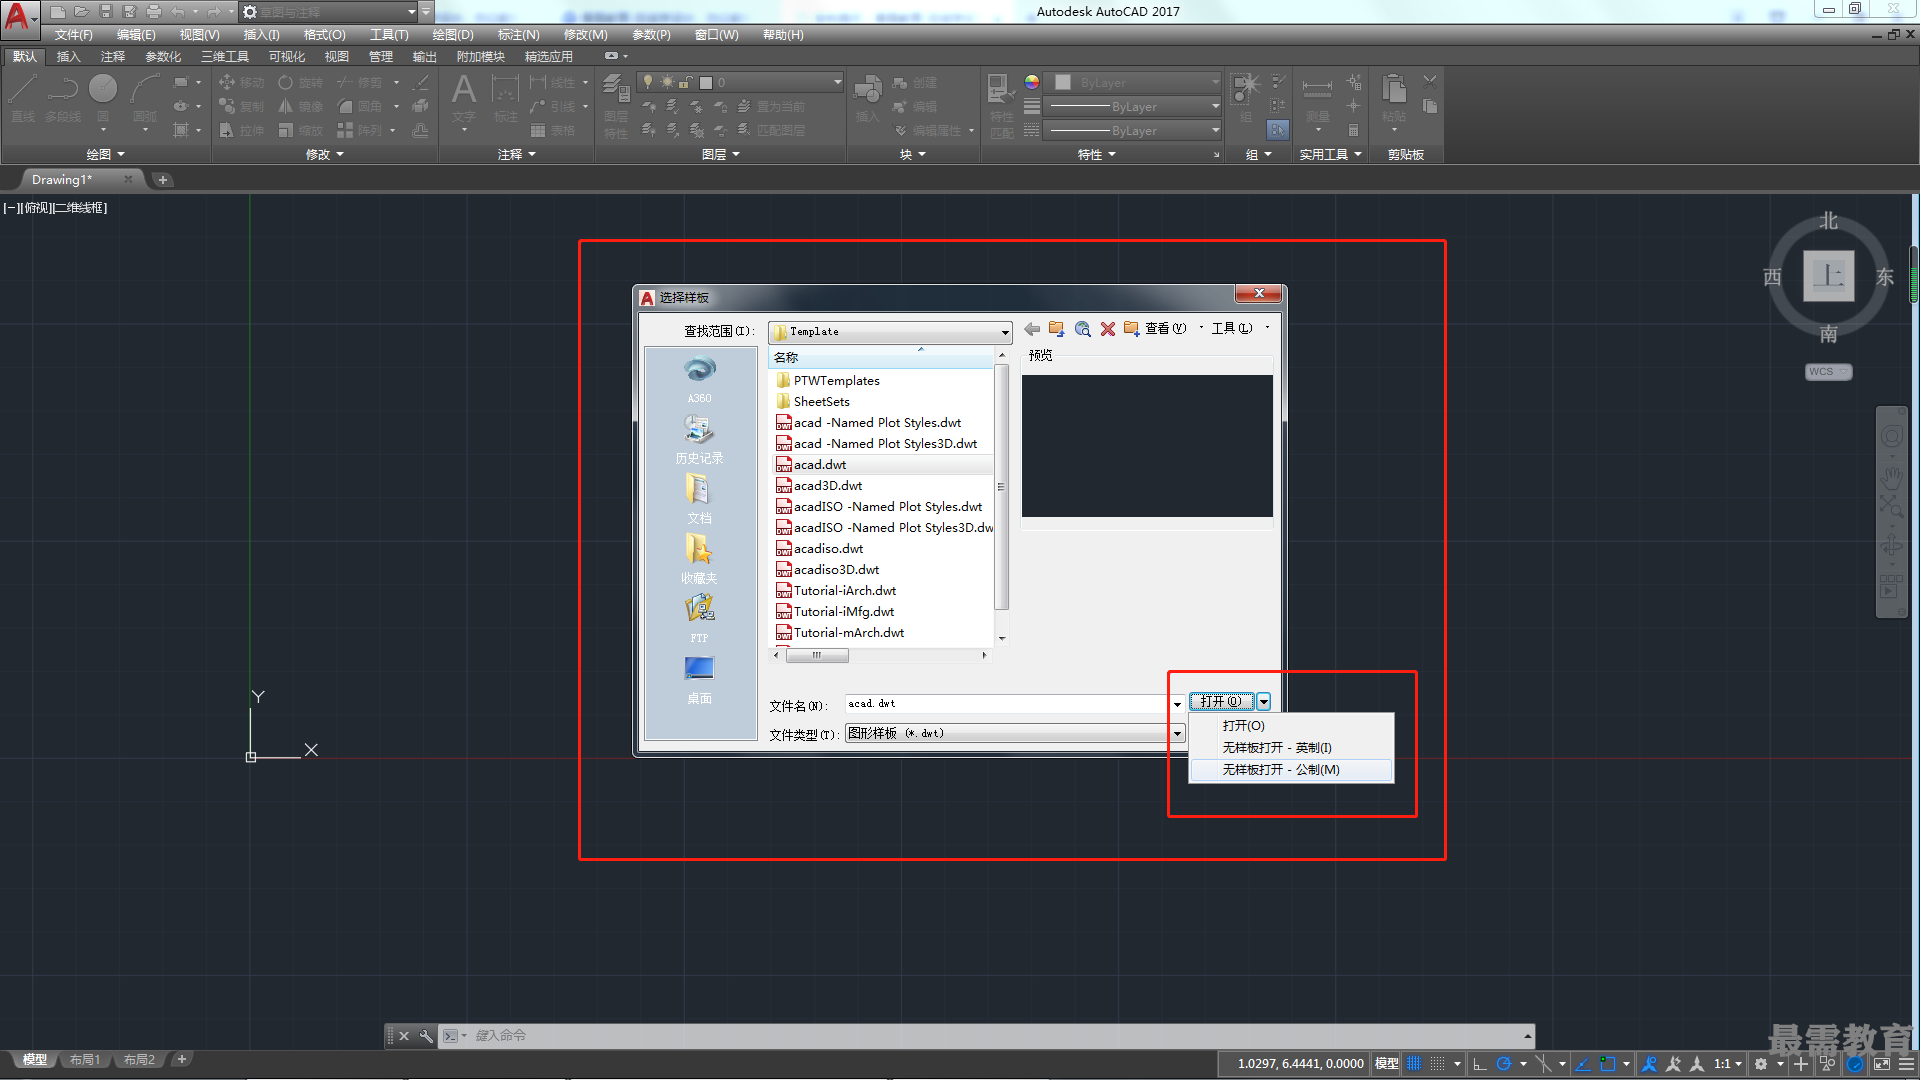Viewport: 1920px width, 1080px height.
Task: Click the 插入 Insert block icon
Action: point(867,98)
